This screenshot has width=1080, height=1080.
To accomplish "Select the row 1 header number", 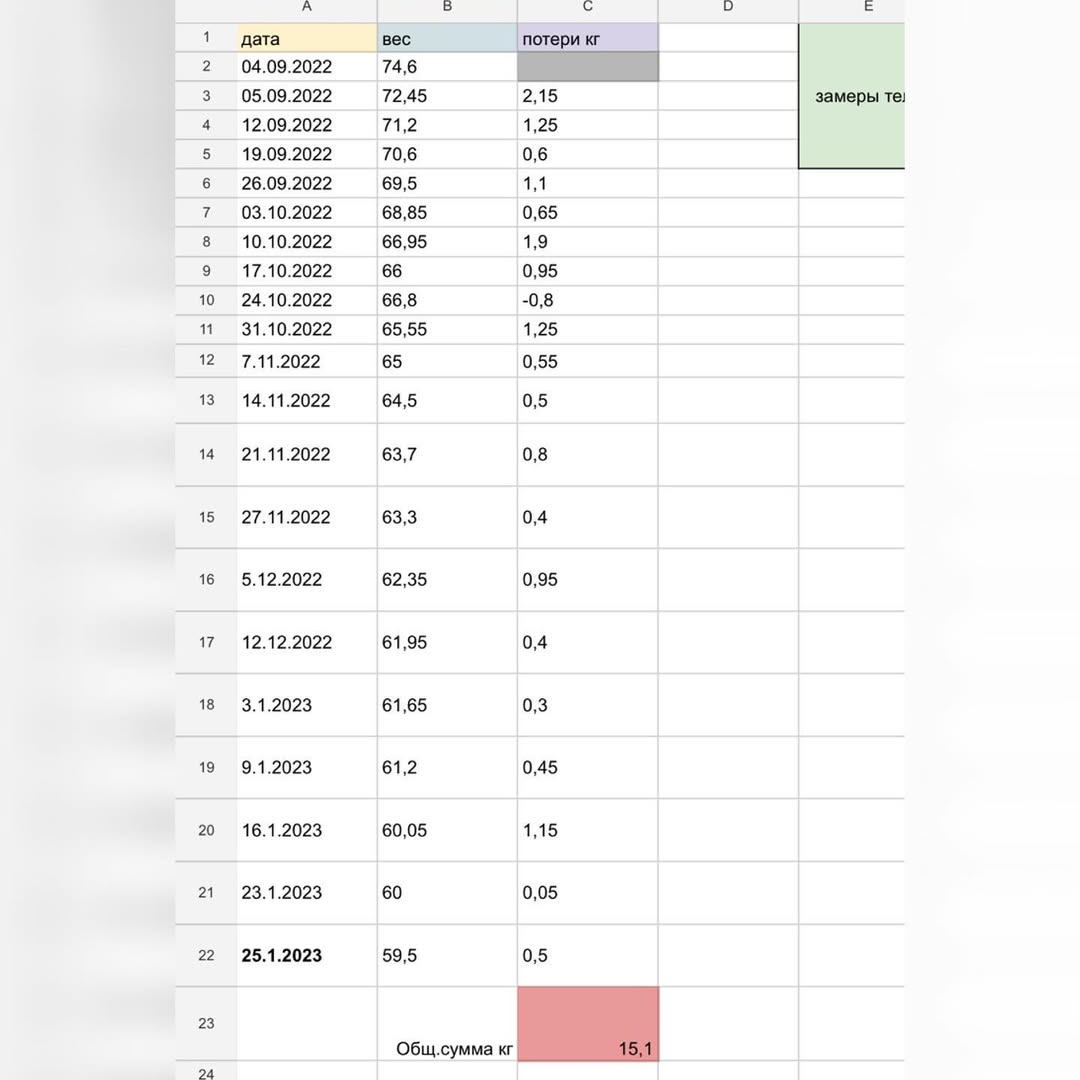I will 206,38.
